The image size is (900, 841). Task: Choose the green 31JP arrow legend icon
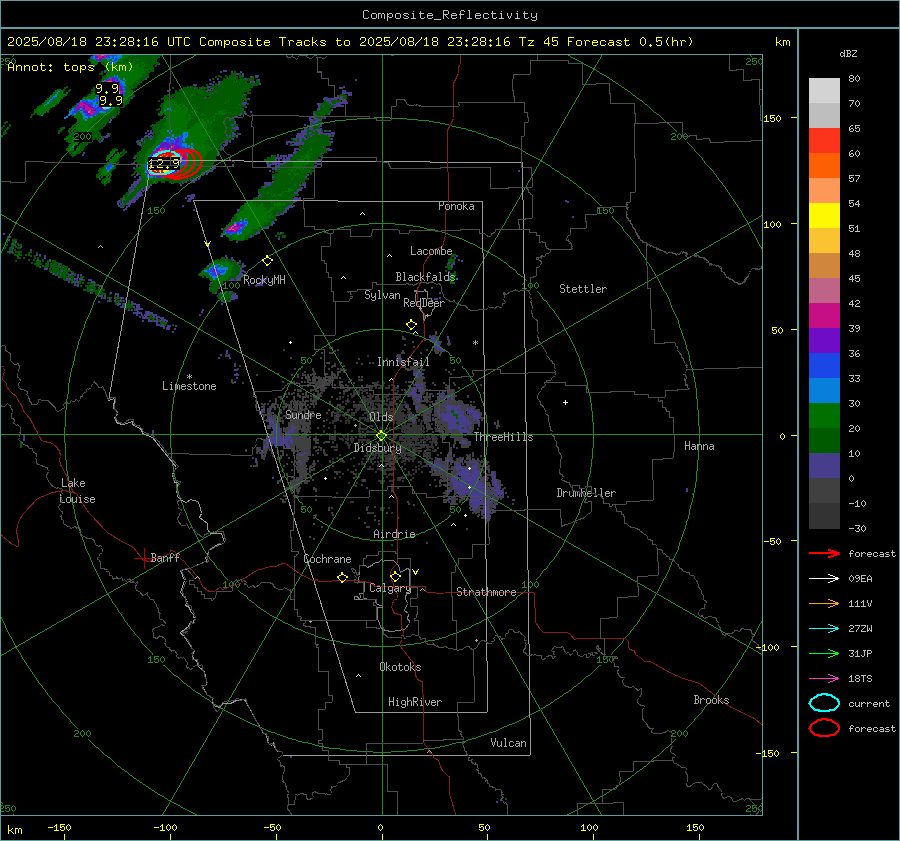click(x=824, y=653)
